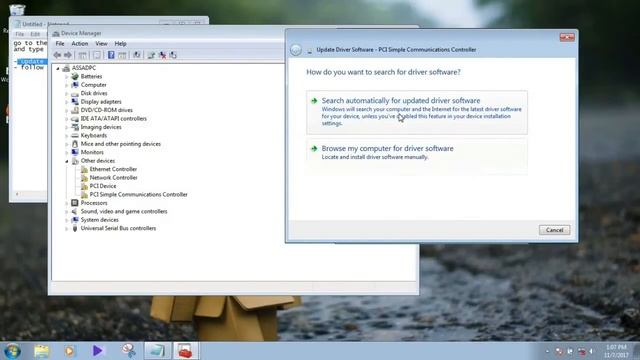This screenshot has width=640, height=360.
Task: Open File Explorer from the taskbar
Action: click(x=41, y=351)
